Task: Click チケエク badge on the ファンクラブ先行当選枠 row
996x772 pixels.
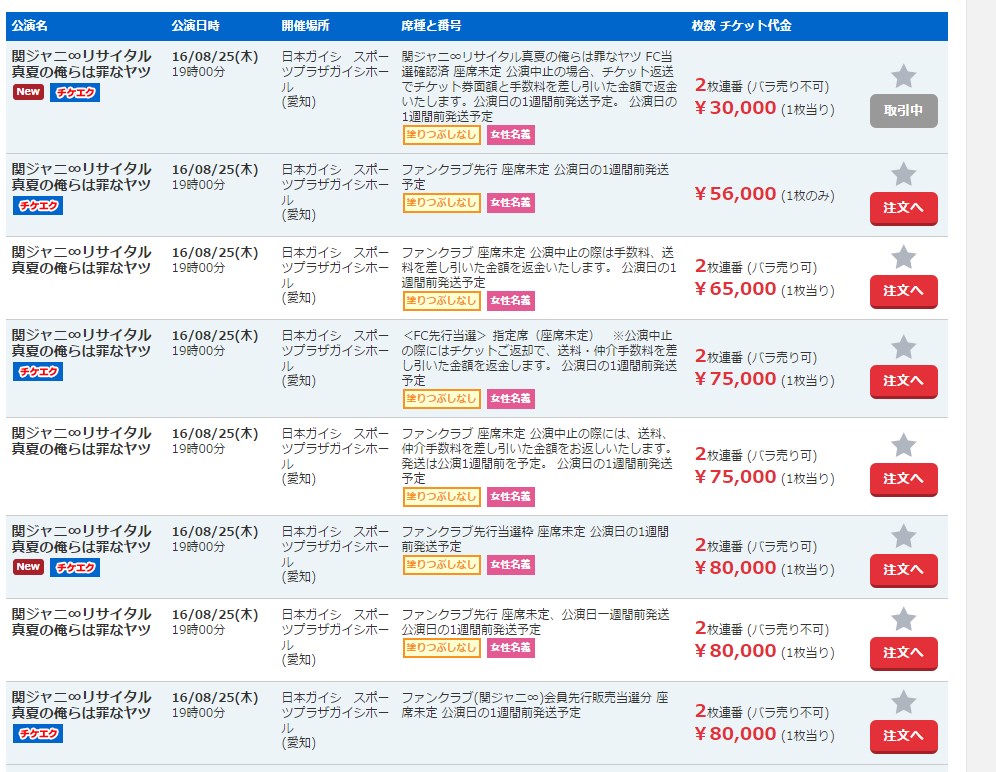Action: [75, 567]
